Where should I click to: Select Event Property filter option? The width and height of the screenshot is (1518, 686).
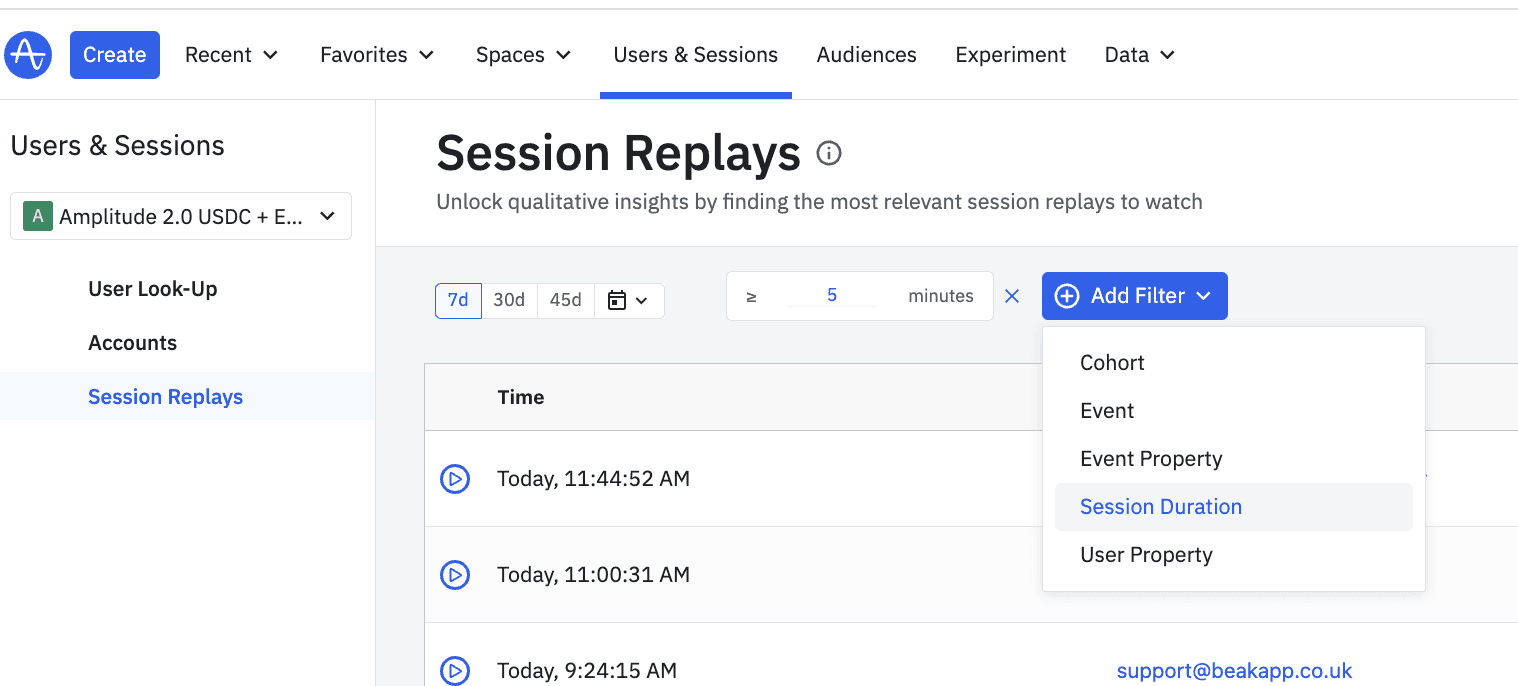pyautogui.click(x=1151, y=459)
